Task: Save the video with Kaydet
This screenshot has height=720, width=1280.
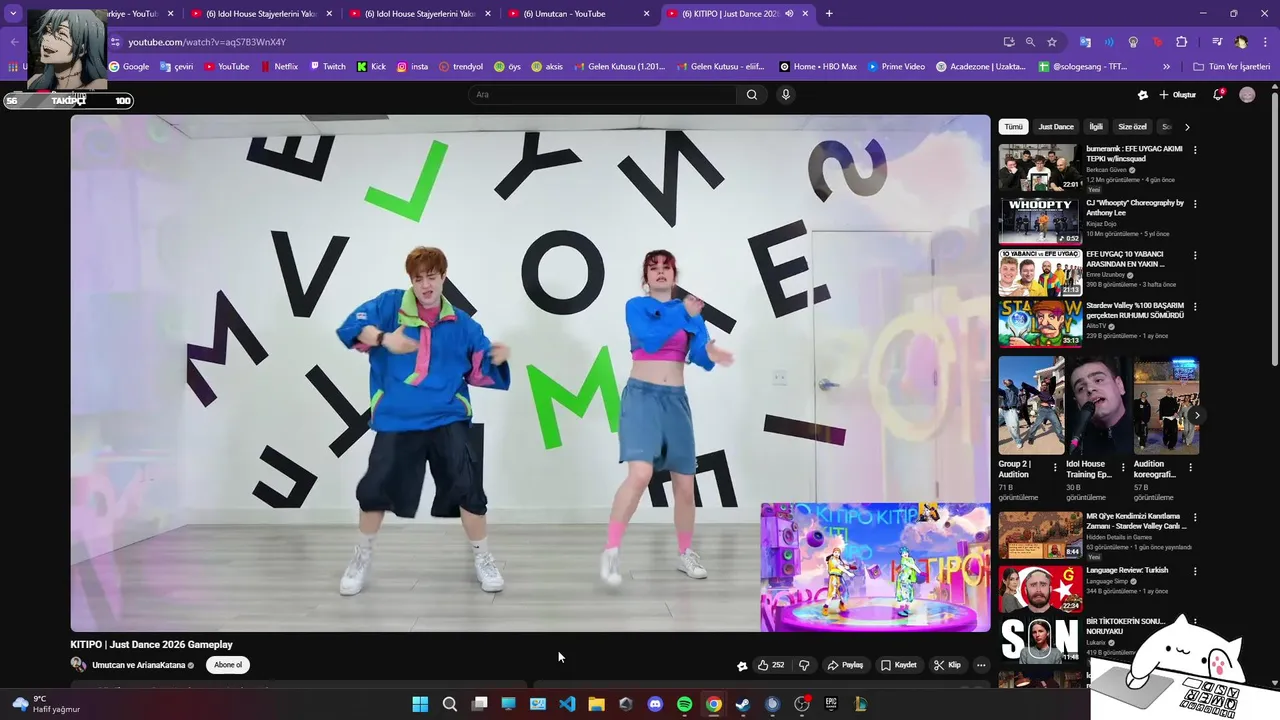Action: [898, 665]
